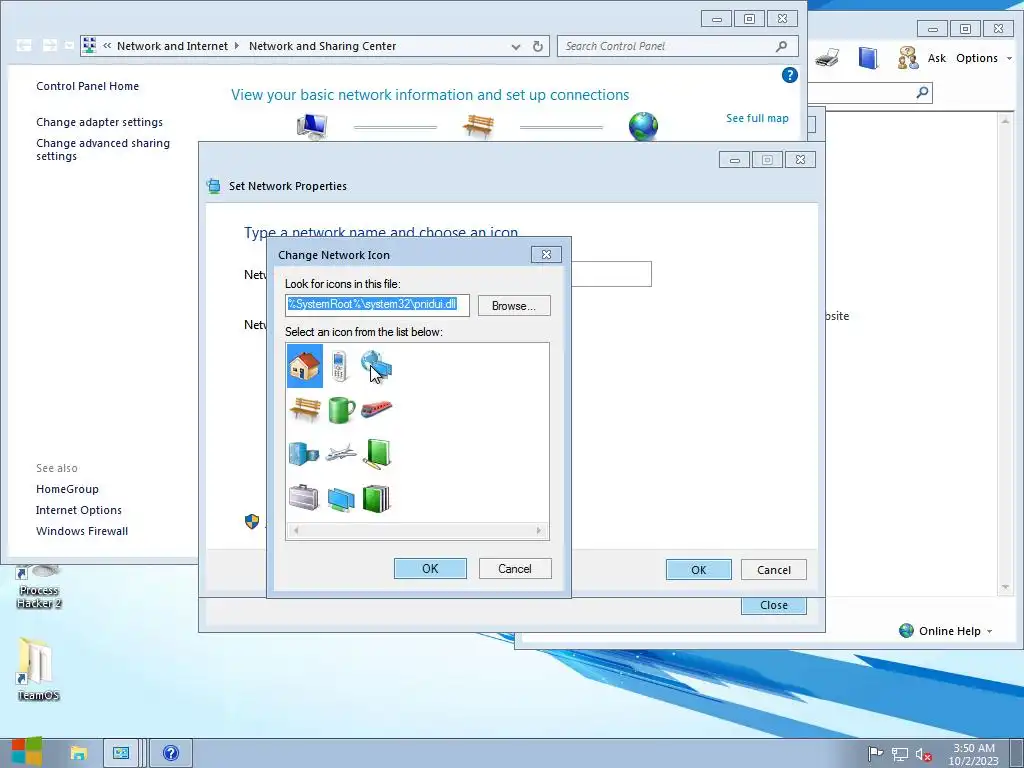This screenshot has height=768, width=1024.
Task: Click Network and Internet breadcrumb
Action: pos(172,46)
